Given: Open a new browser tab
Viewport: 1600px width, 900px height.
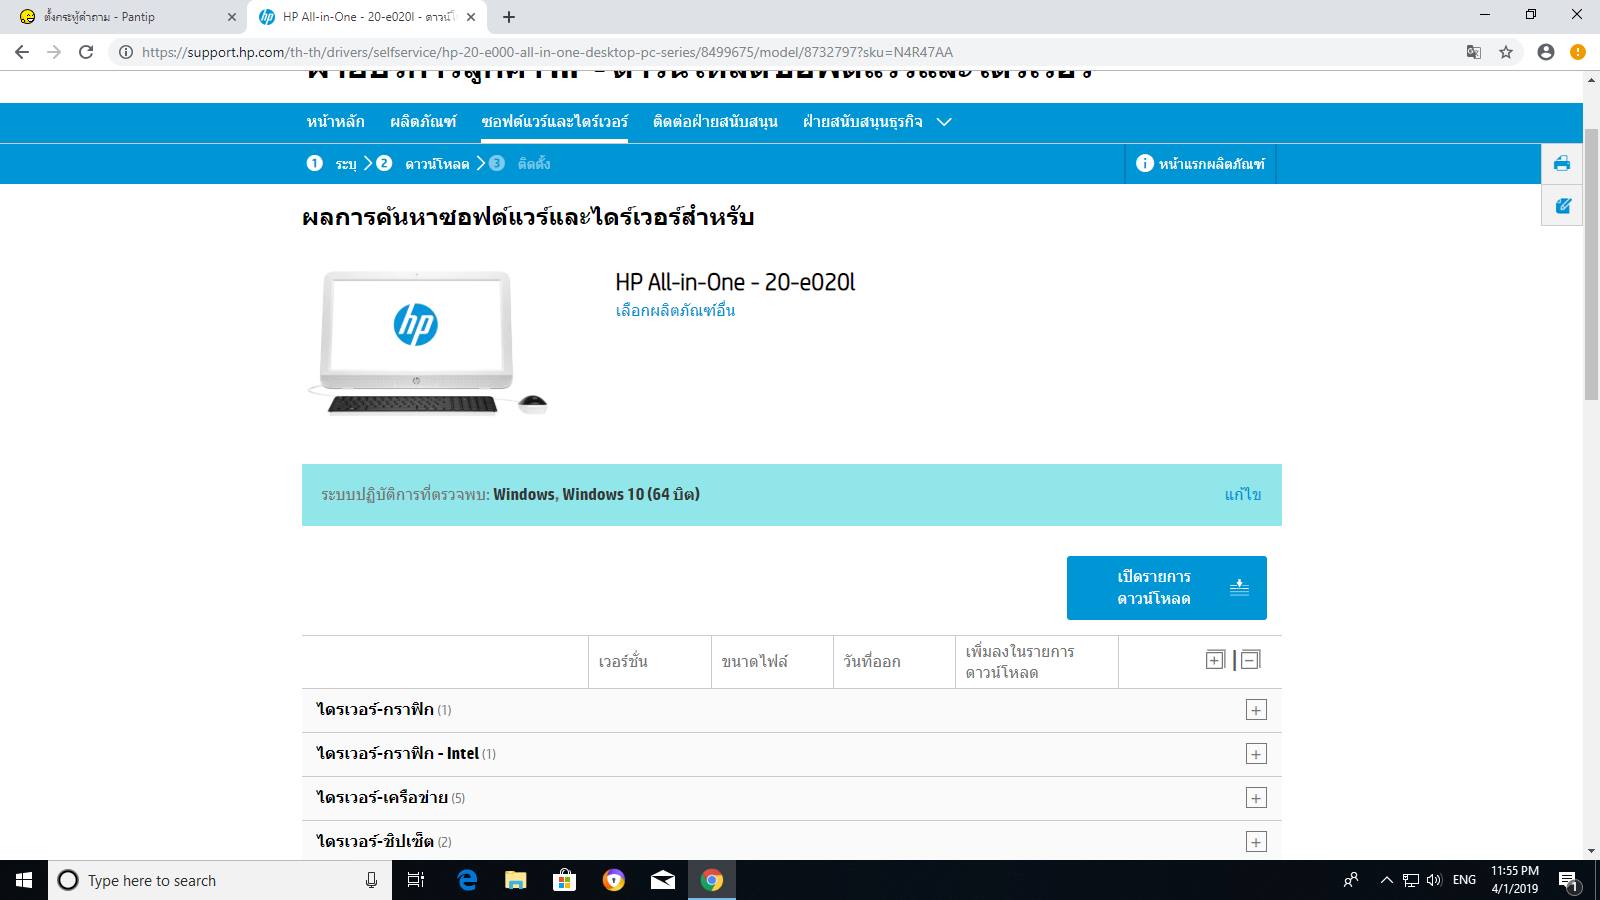Looking at the screenshot, I should [x=509, y=17].
